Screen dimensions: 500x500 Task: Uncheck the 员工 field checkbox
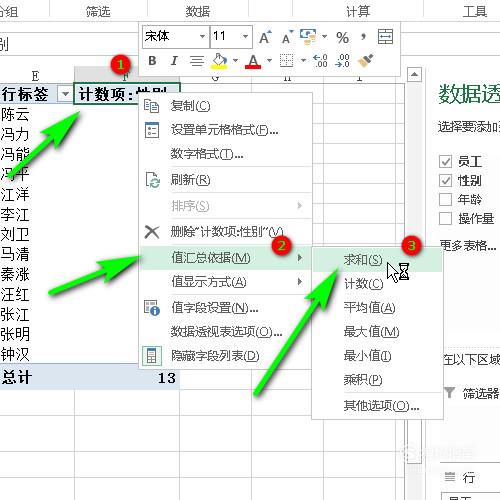[x=445, y=162]
